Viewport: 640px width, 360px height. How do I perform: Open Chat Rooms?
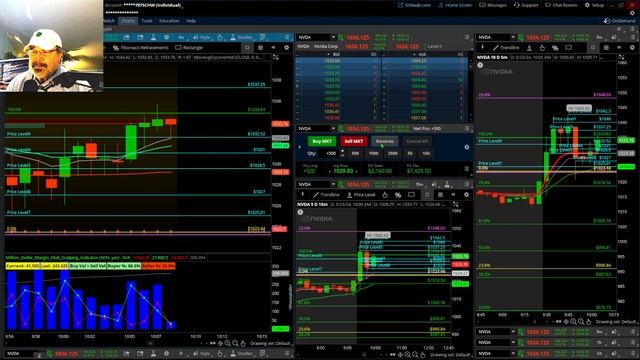click(561, 5)
